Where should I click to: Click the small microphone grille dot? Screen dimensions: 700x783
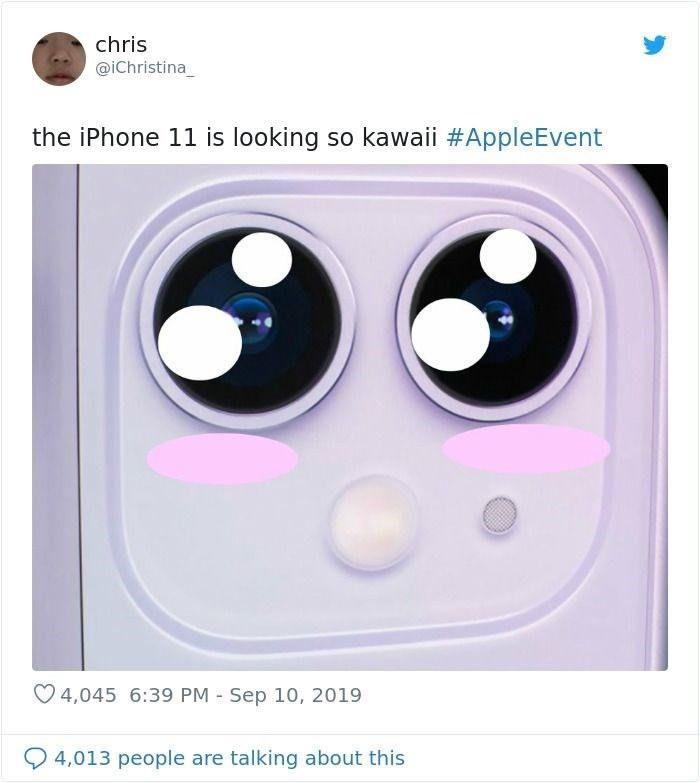pyautogui.click(x=500, y=515)
